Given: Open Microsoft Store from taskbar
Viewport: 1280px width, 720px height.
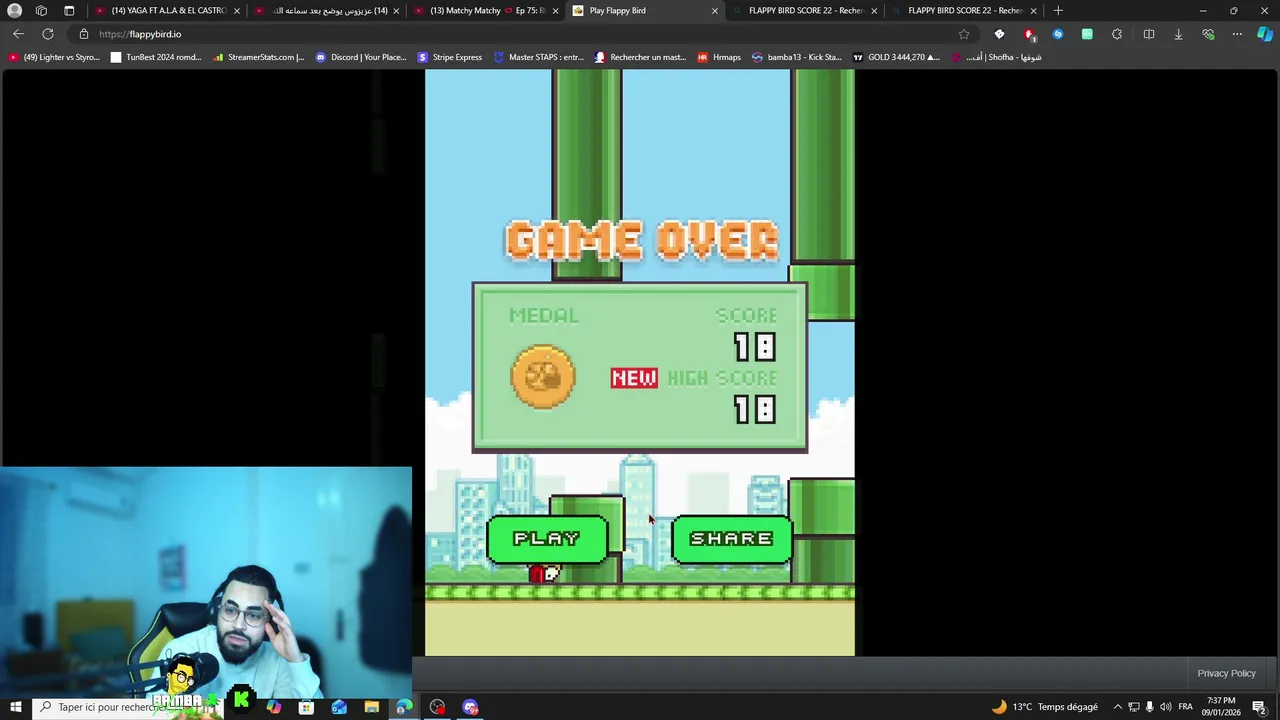Looking at the screenshot, I should 306,707.
